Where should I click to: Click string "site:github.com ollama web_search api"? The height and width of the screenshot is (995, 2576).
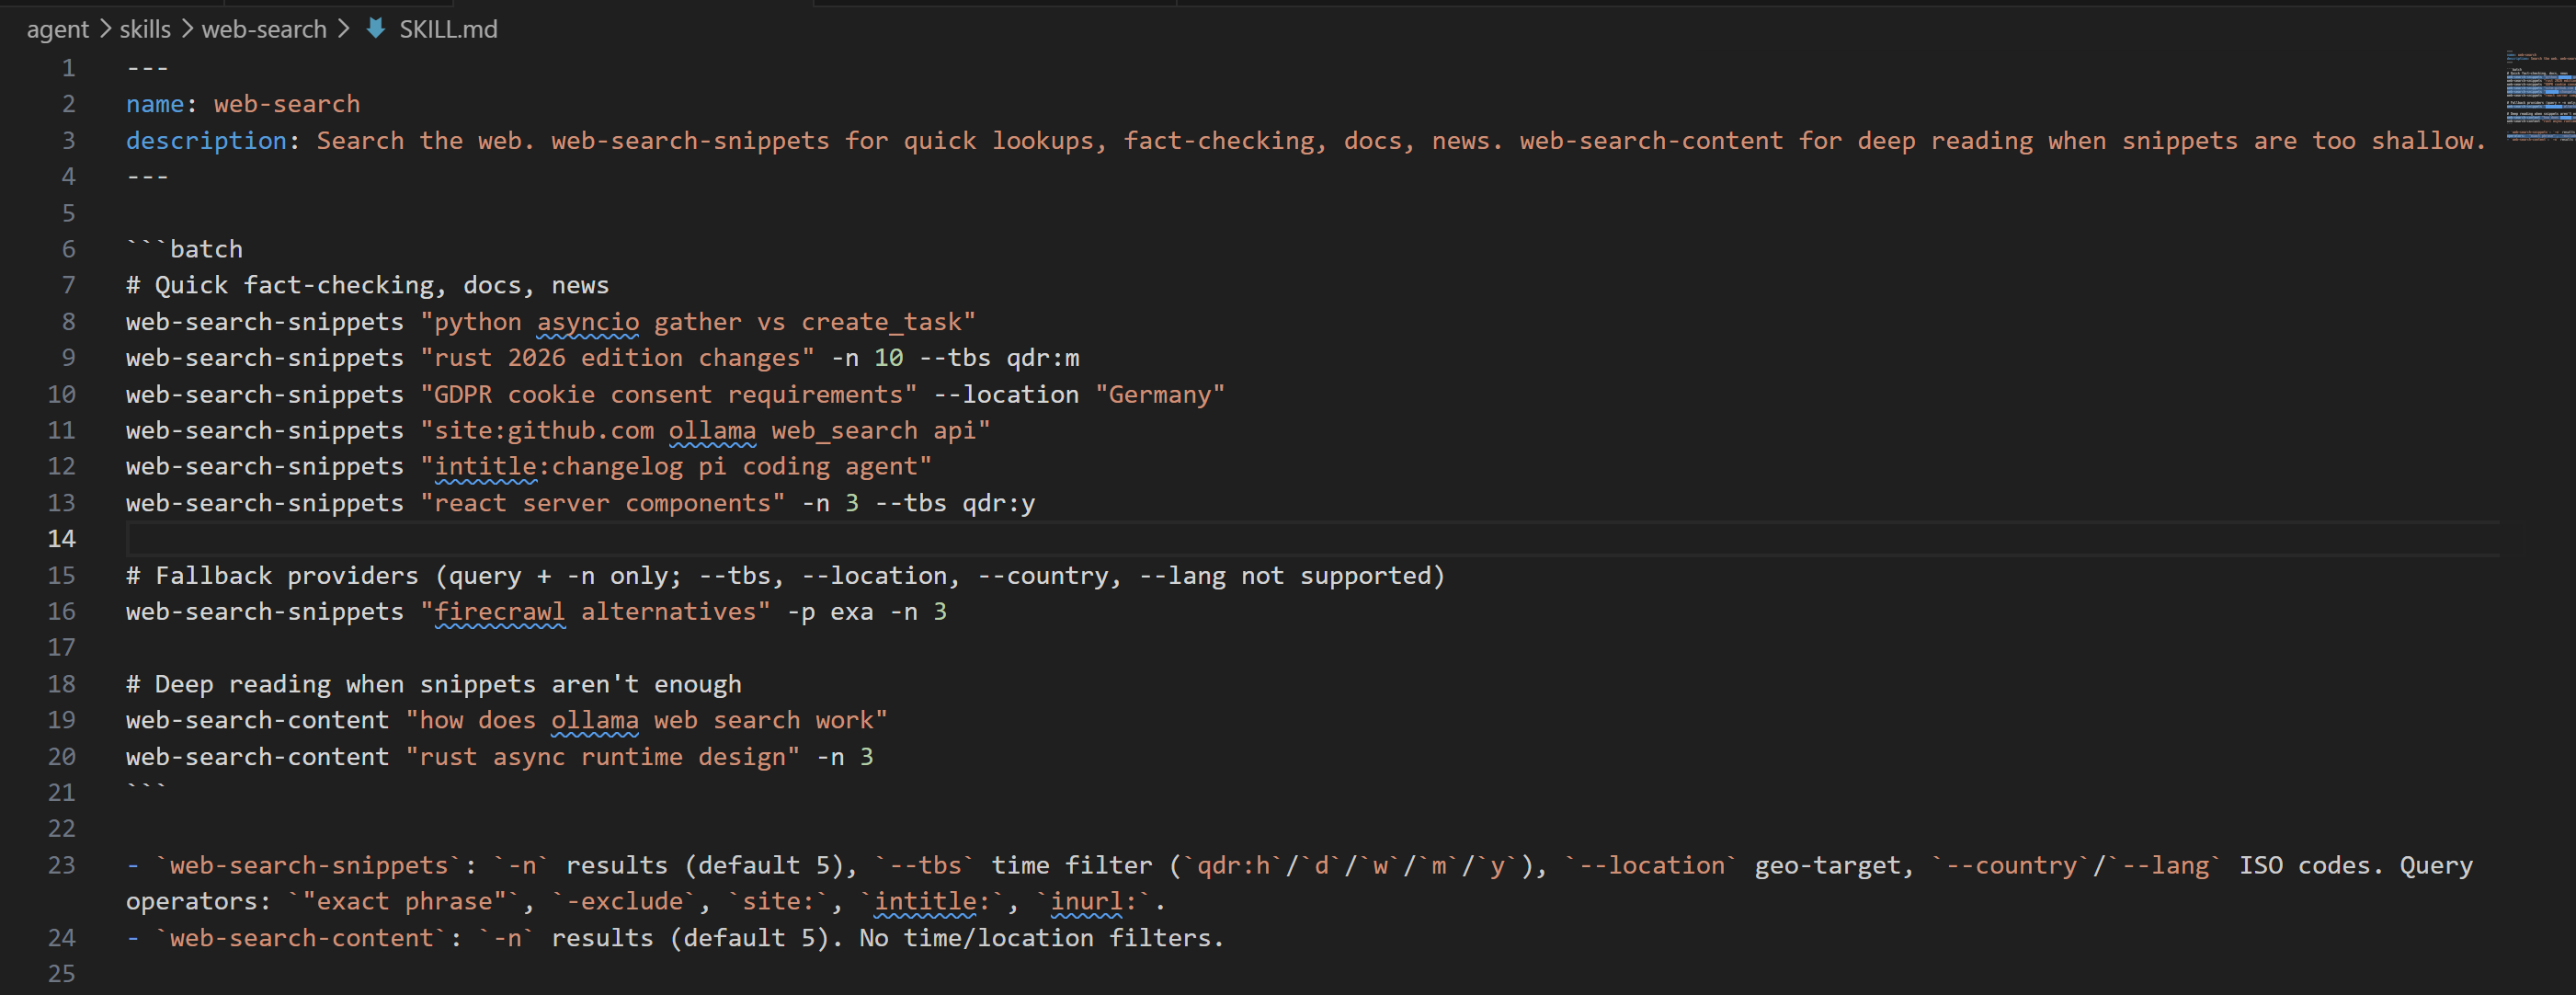(706, 430)
